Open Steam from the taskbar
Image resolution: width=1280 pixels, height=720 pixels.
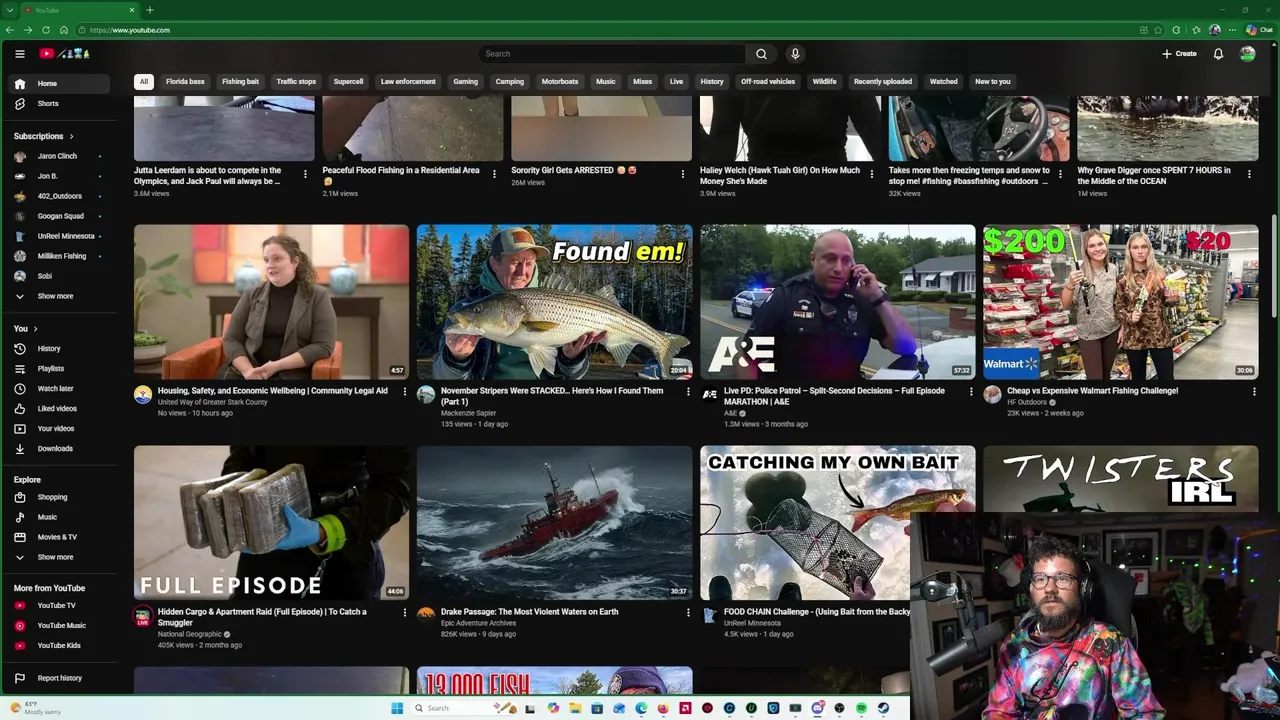point(883,708)
